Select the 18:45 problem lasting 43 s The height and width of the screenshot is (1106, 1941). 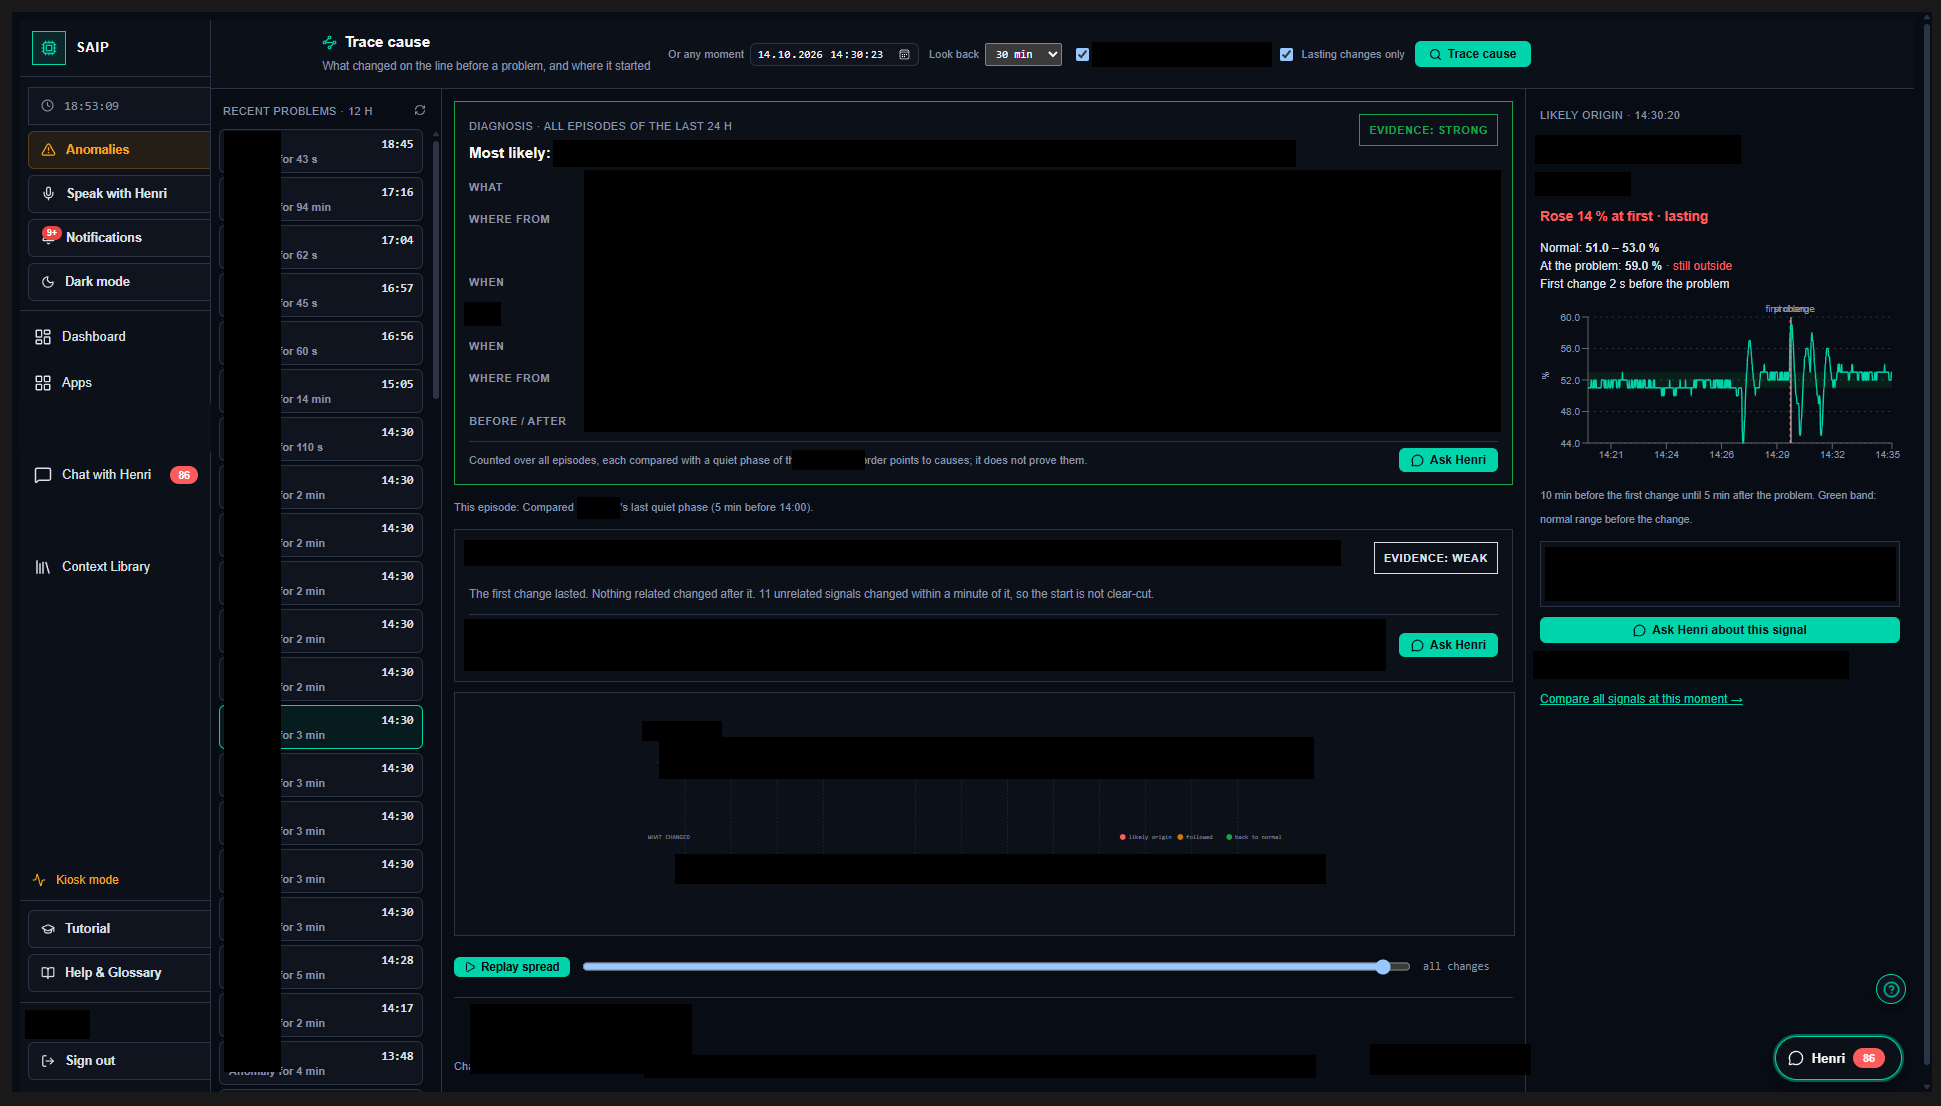pos(321,152)
